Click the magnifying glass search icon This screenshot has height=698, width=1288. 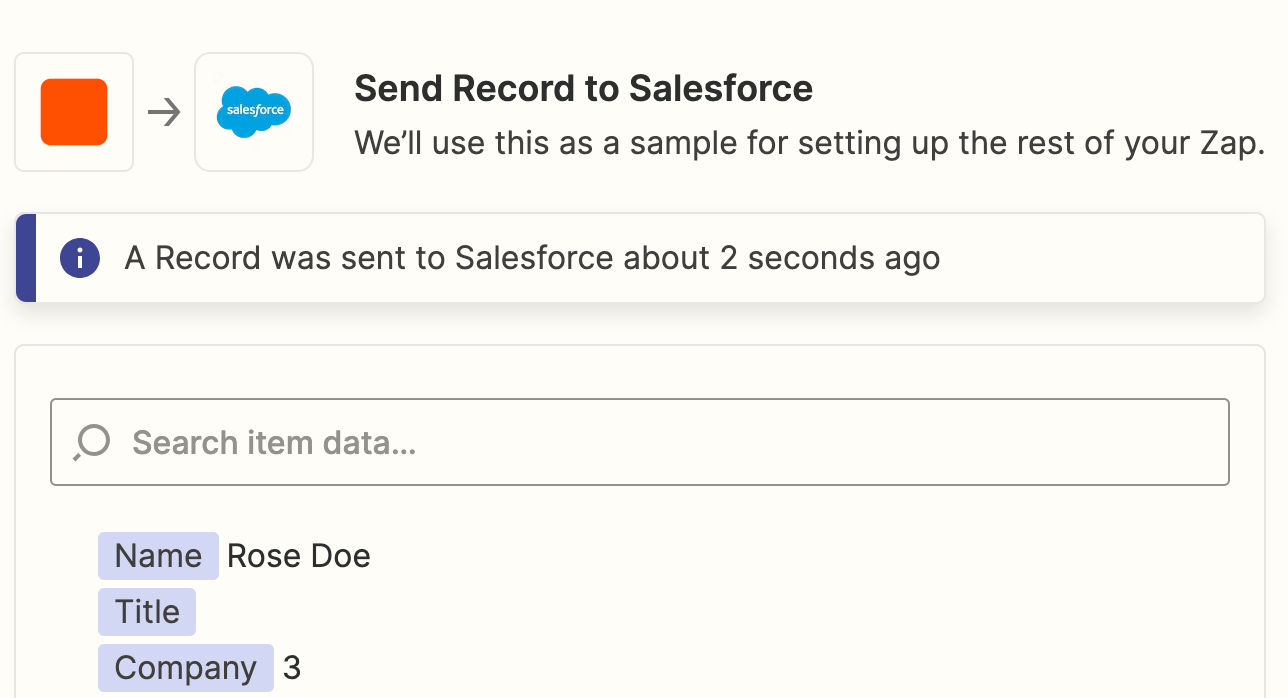point(91,442)
